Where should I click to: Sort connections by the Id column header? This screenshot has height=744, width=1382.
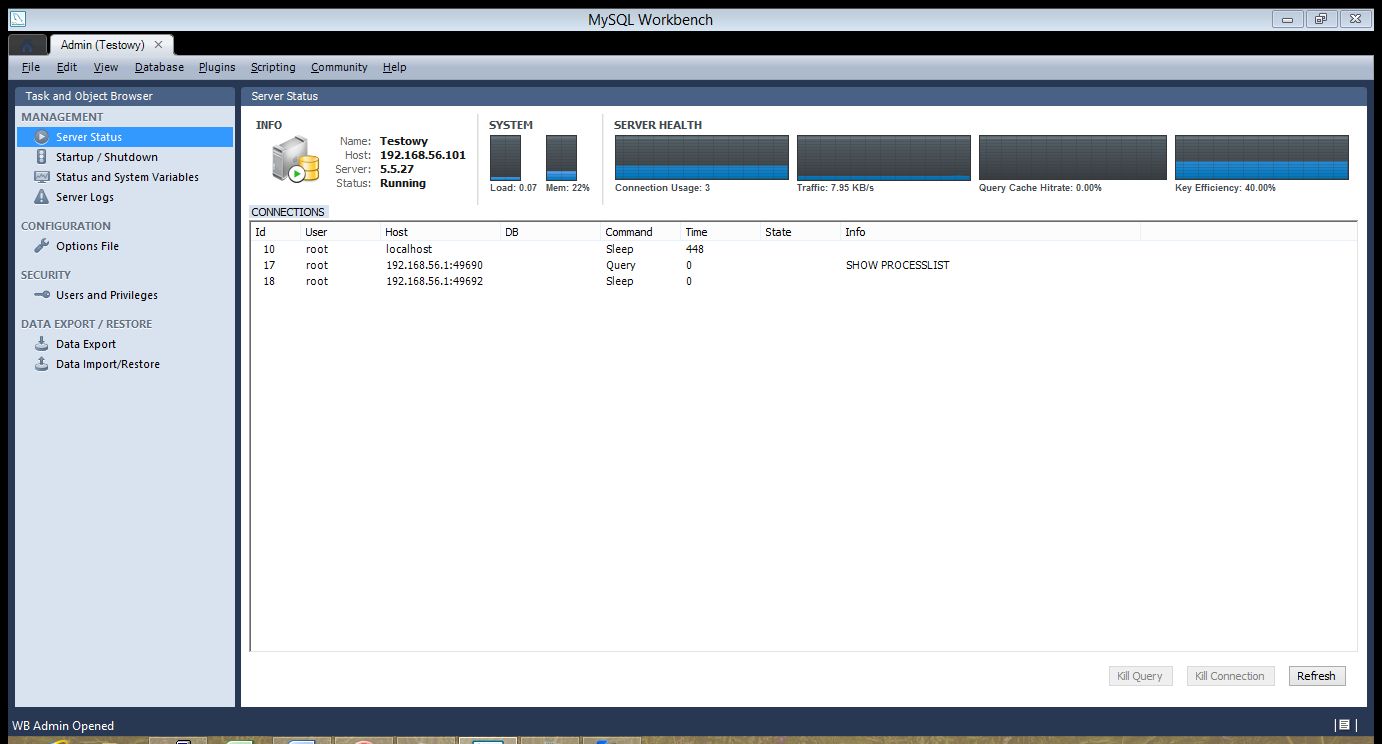click(275, 232)
